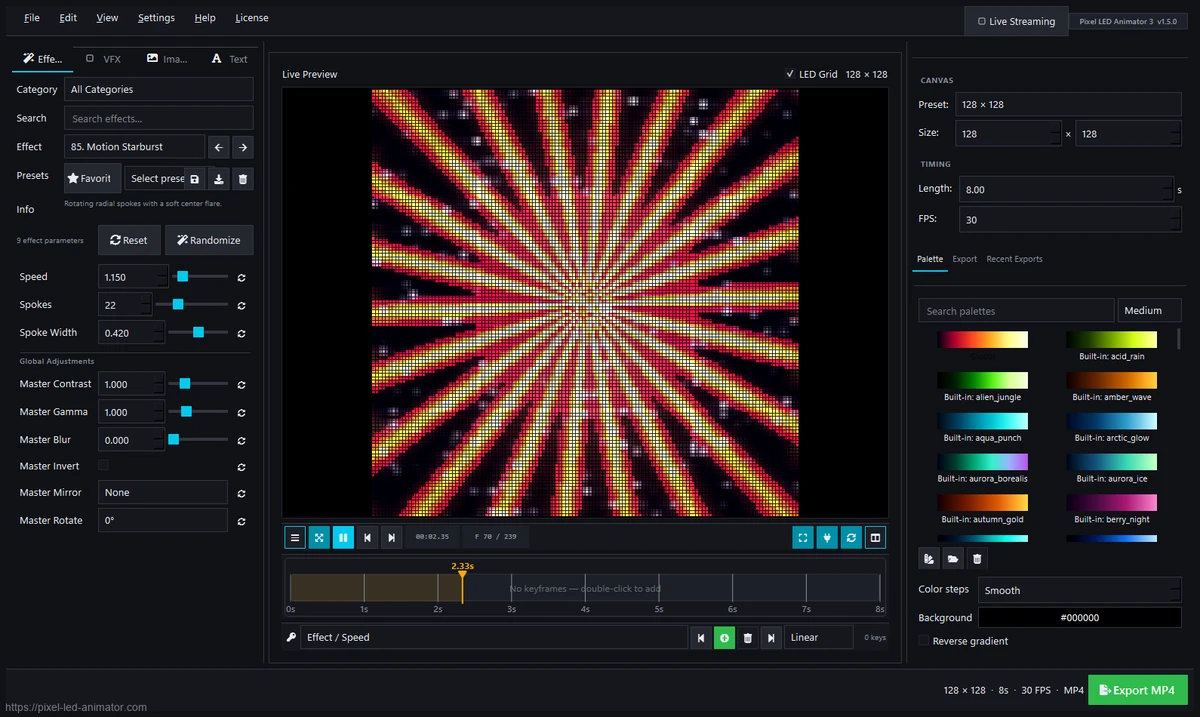The image size is (1200, 717).
Task: Open the Master Rotate dropdown set to 0°
Action: coord(163,520)
